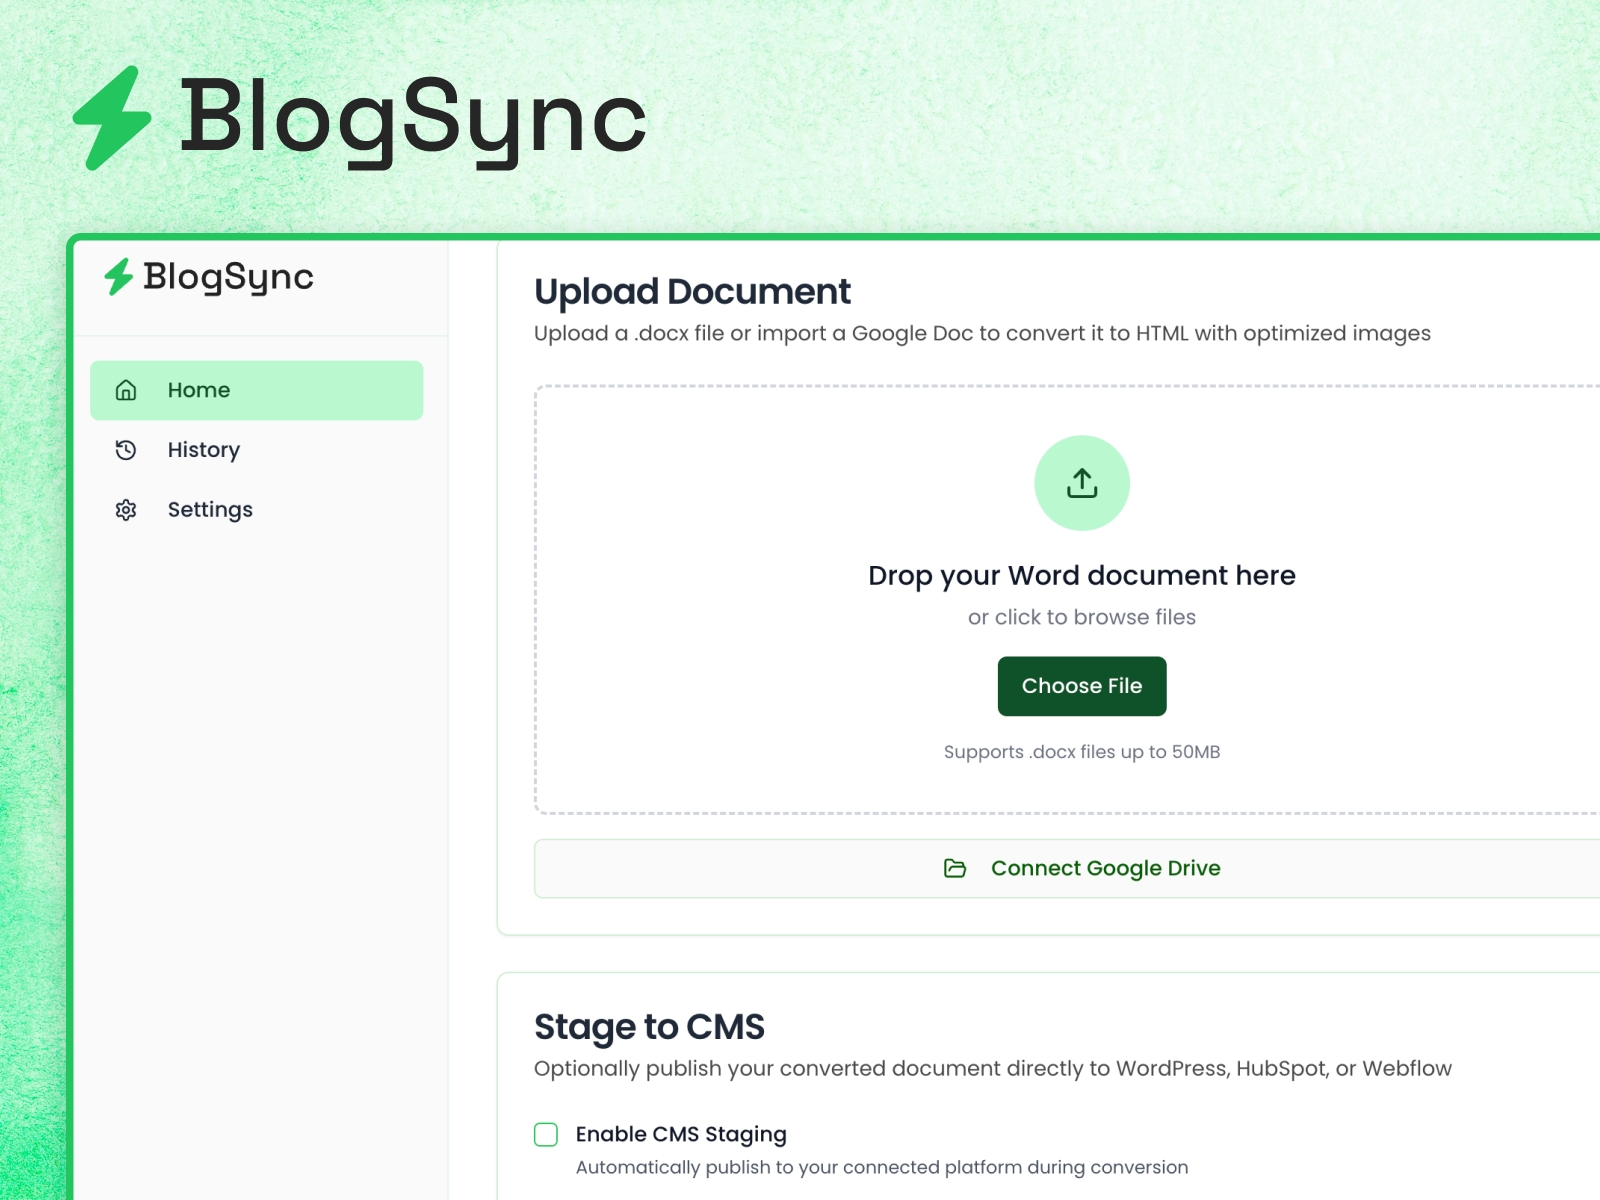Click the clock history icon in the sidebar
The height and width of the screenshot is (1200, 1600).
point(125,450)
